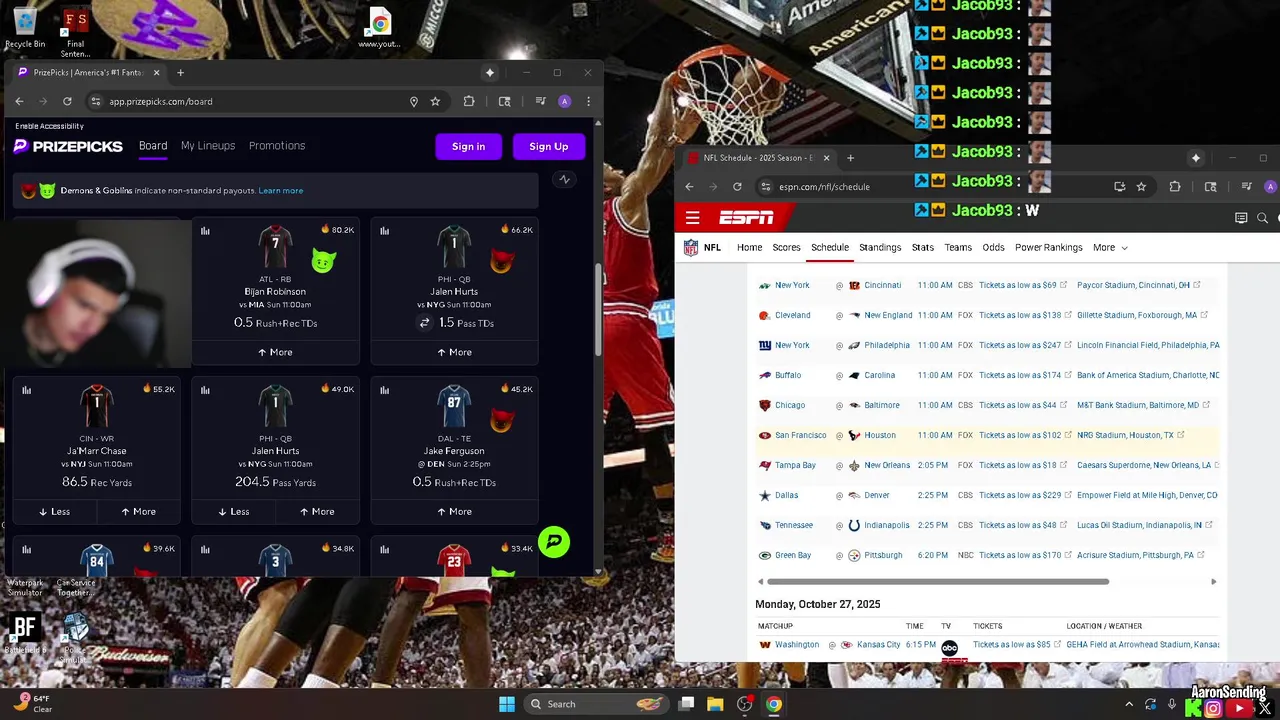Open the ESPN news feed icon beside search
This screenshot has height=720, width=1280.
(1241, 218)
